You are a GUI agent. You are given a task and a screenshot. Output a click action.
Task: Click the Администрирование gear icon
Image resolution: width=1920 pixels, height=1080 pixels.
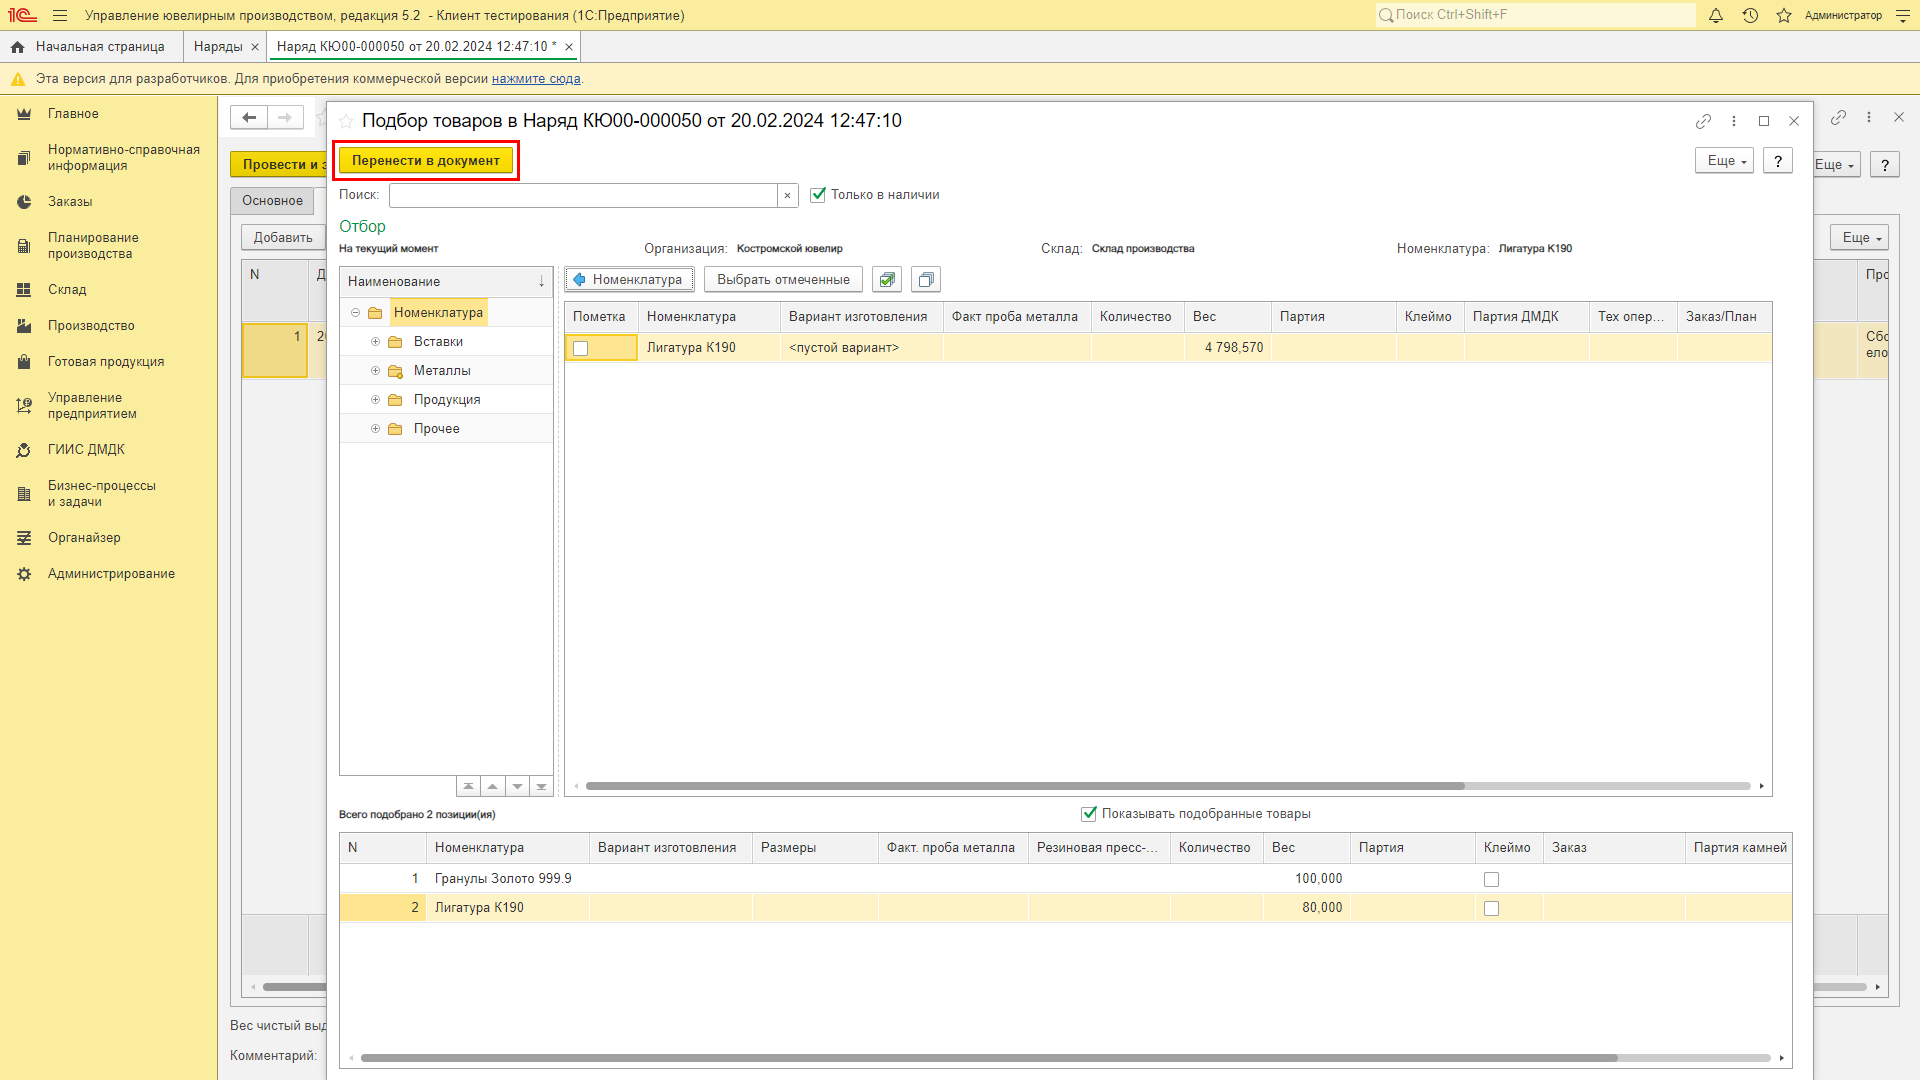coord(24,574)
